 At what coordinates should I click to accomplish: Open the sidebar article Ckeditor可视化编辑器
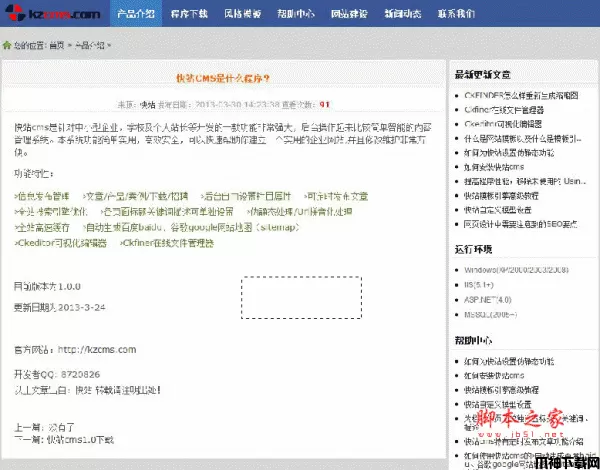point(503,124)
